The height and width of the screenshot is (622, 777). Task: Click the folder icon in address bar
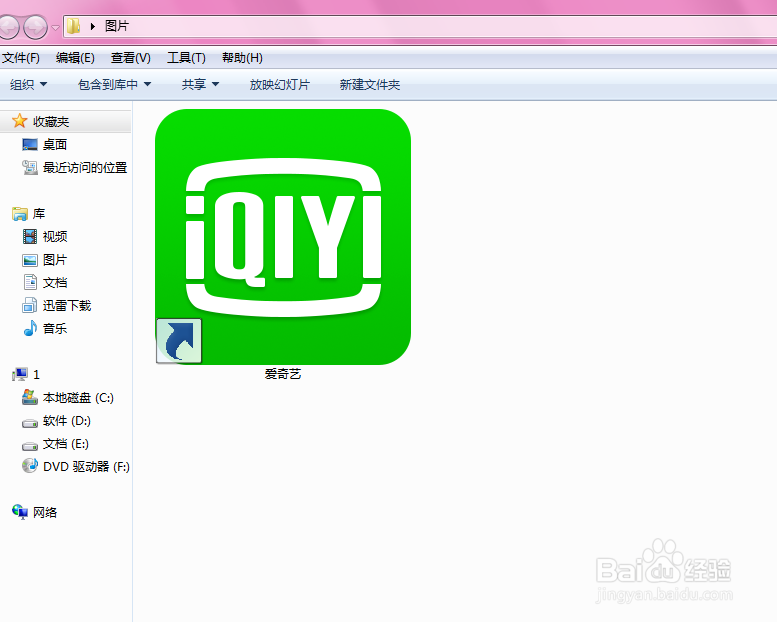point(74,26)
